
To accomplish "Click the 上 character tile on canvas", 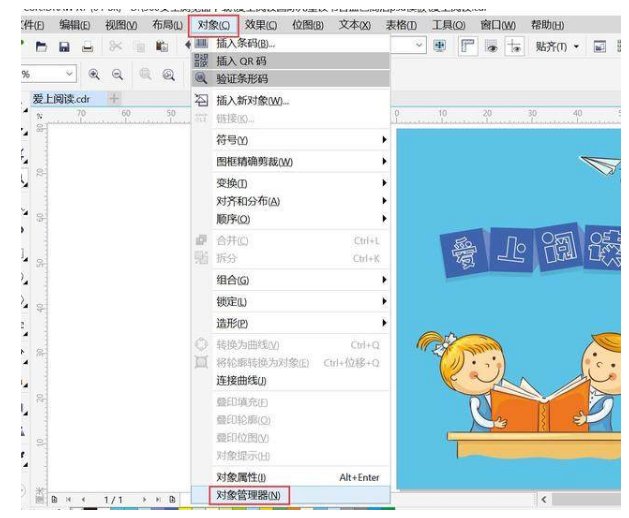I will tap(512, 250).
